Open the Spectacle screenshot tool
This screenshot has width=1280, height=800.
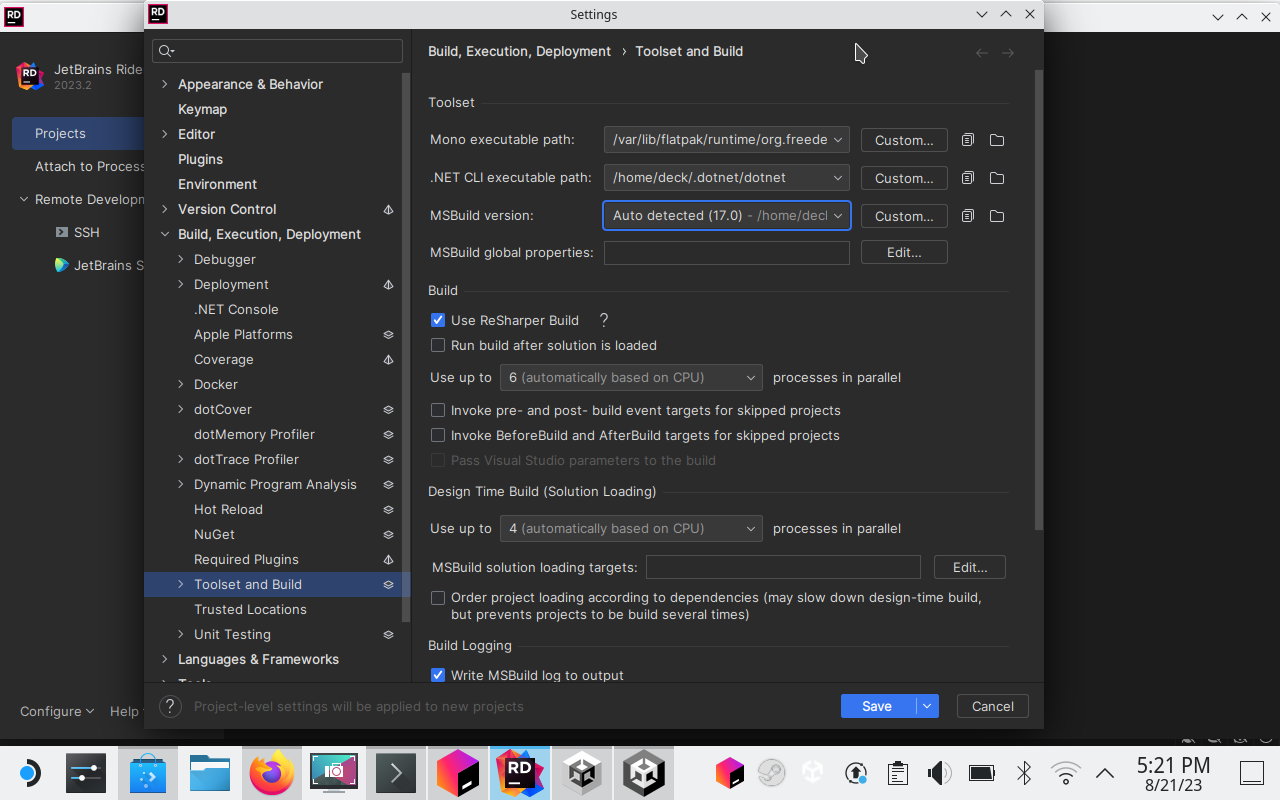(x=334, y=773)
